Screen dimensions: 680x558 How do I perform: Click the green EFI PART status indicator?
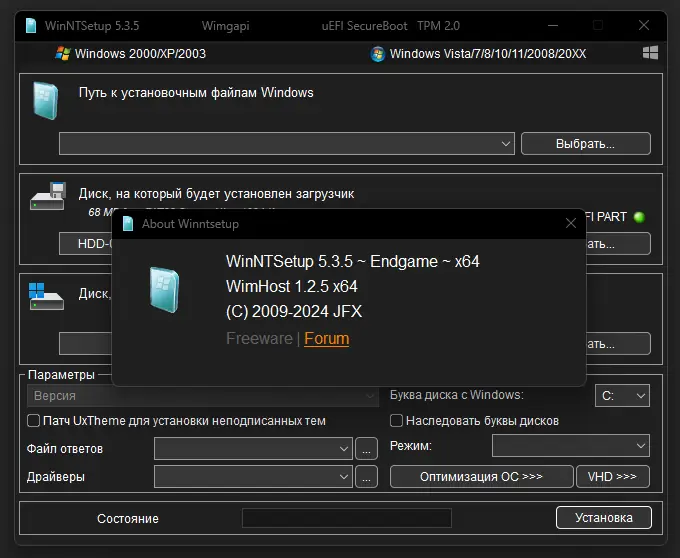coord(639,217)
